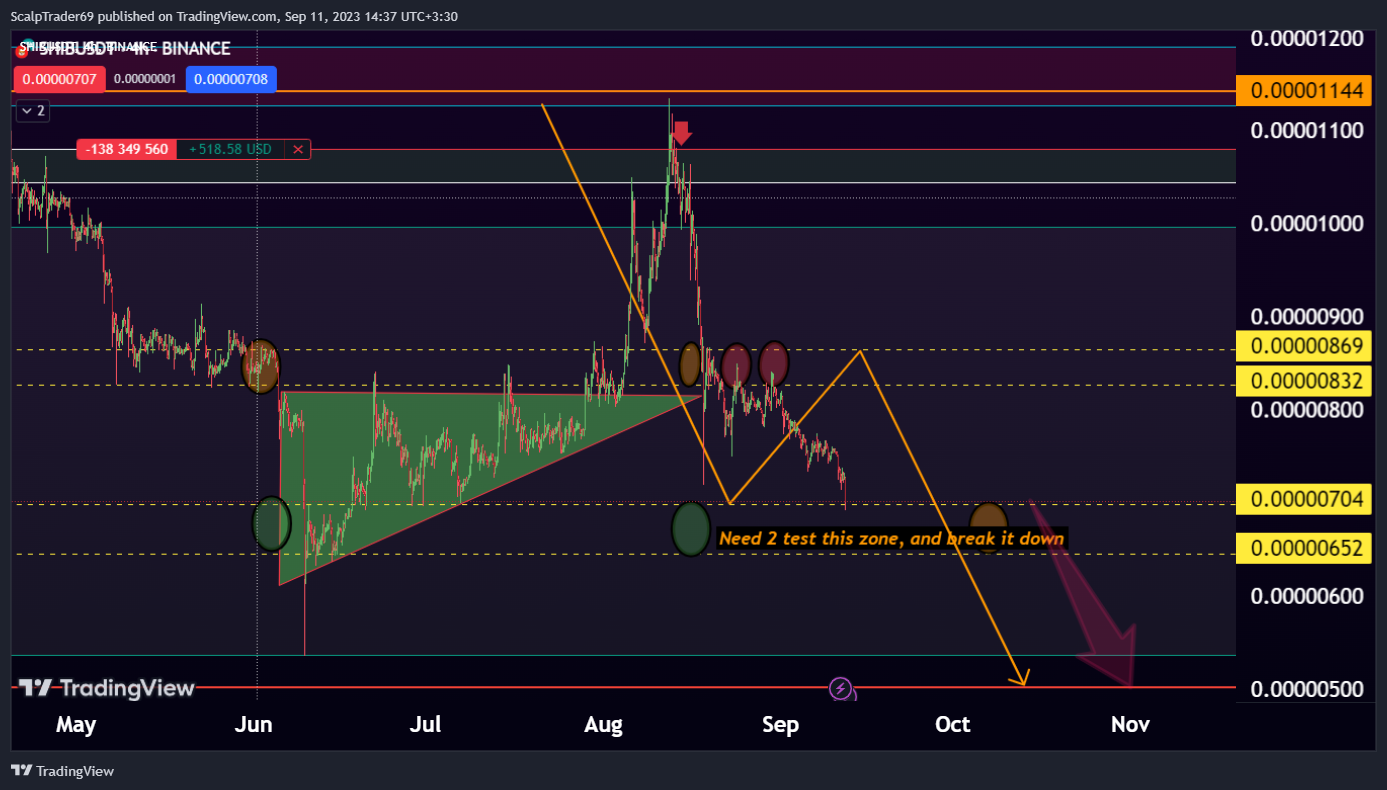Click the Sep label on time axis
This screenshot has height=790, width=1387.
tap(780, 724)
